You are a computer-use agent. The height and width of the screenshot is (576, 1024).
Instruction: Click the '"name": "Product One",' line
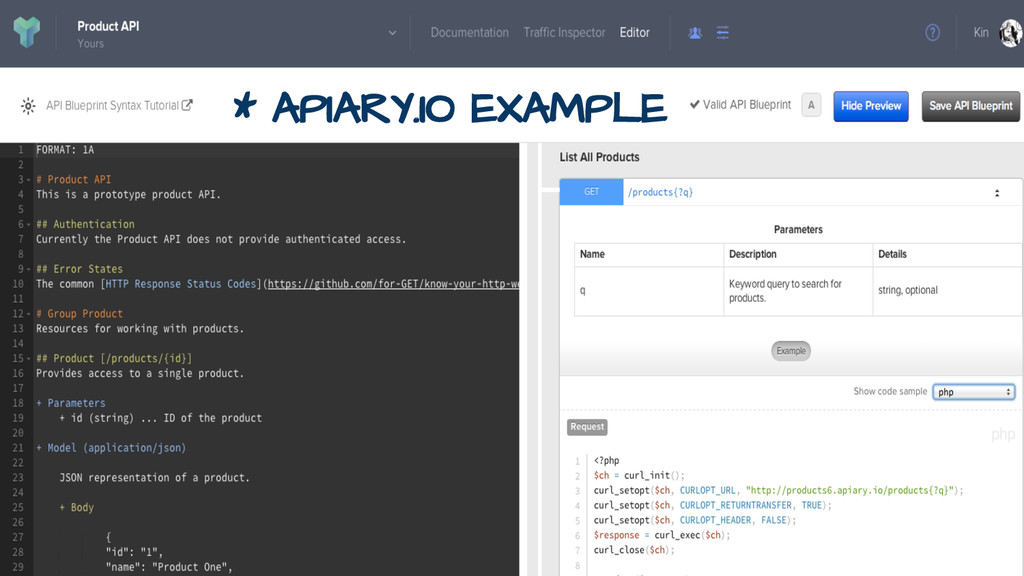tap(169, 567)
